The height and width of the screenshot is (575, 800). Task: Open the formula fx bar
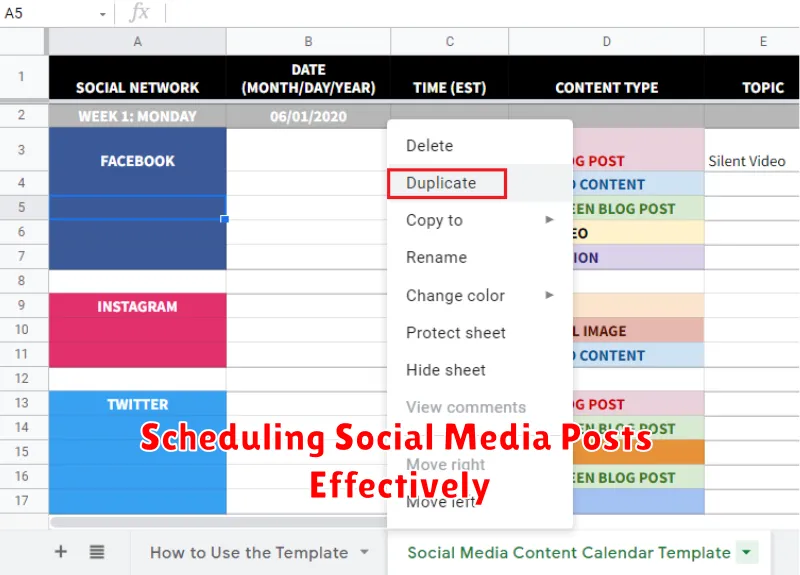[139, 12]
